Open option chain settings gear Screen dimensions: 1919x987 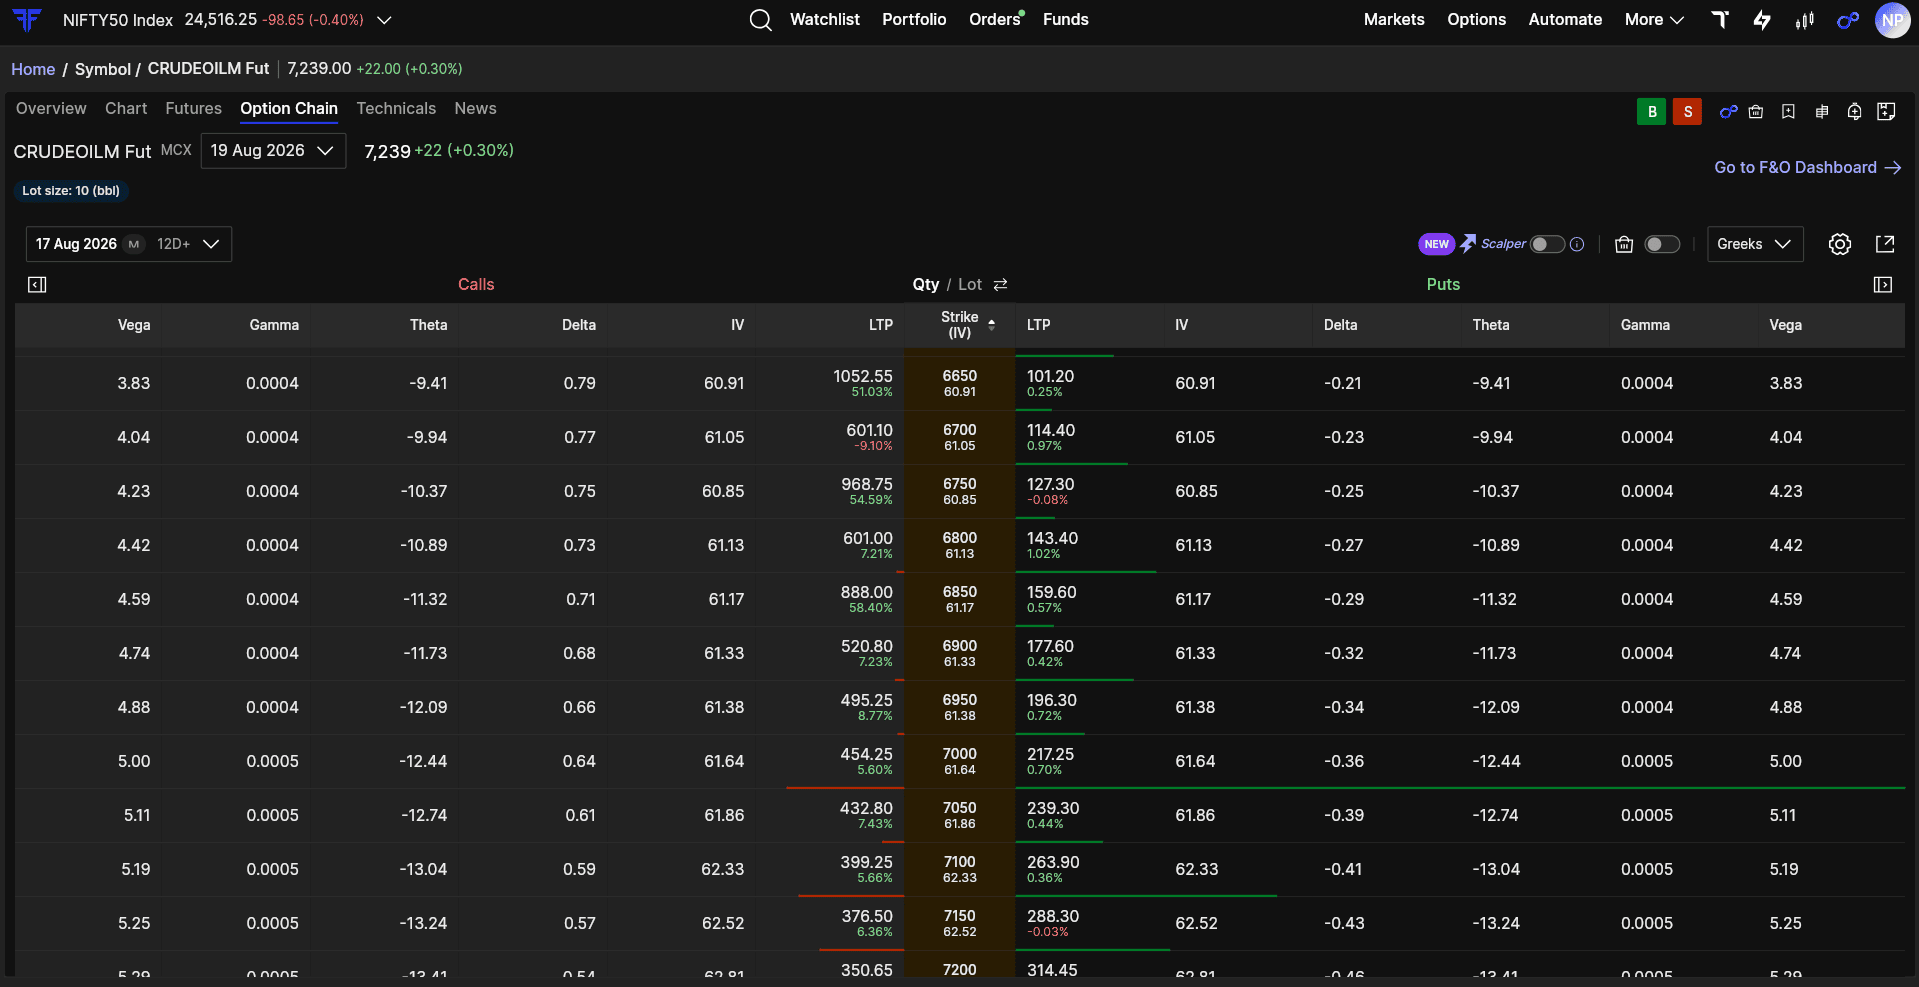pyautogui.click(x=1840, y=244)
